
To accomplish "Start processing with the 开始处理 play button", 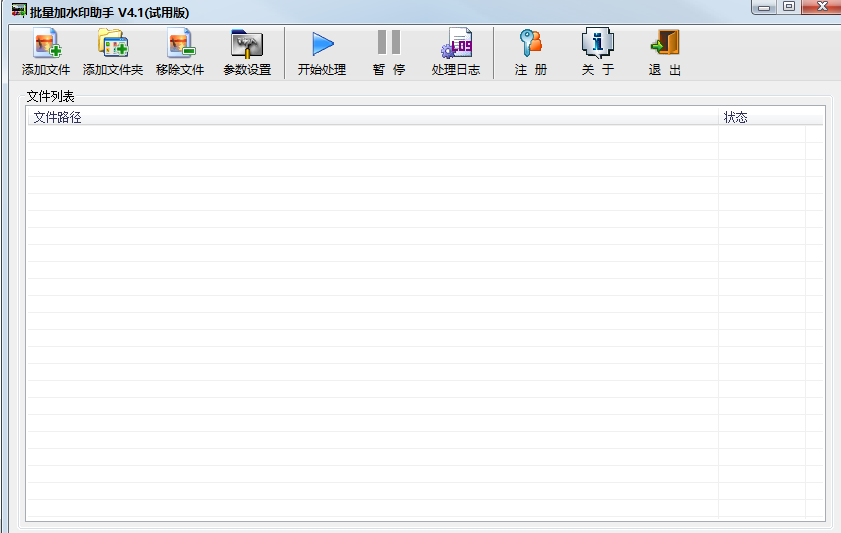I will coord(321,45).
